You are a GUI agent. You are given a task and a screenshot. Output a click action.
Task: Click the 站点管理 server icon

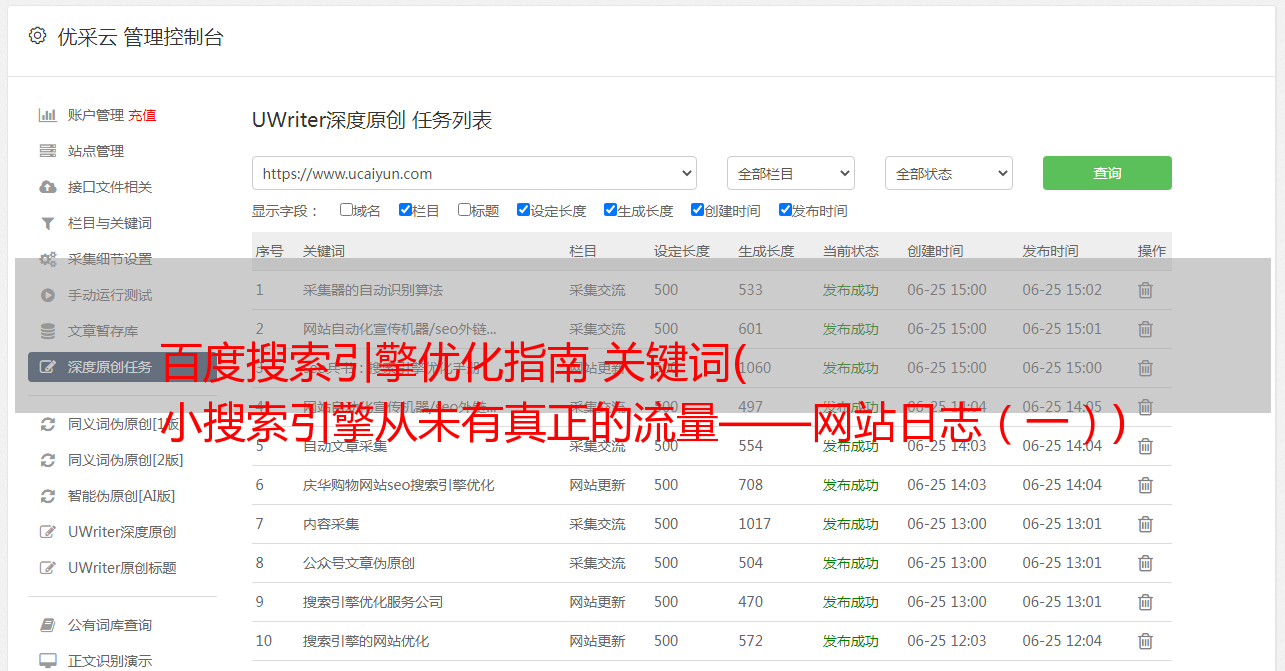click(x=47, y=151)
